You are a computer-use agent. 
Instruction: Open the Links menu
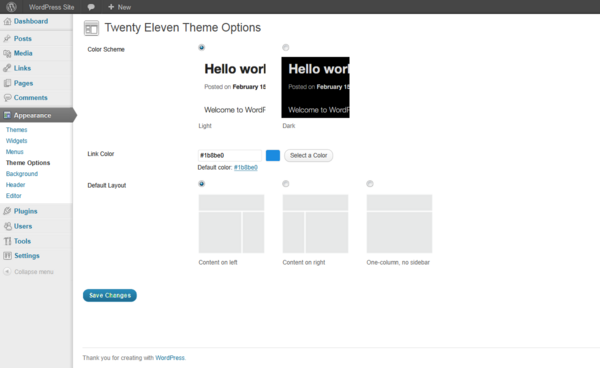pyautogui.click(x=22, y=68)
